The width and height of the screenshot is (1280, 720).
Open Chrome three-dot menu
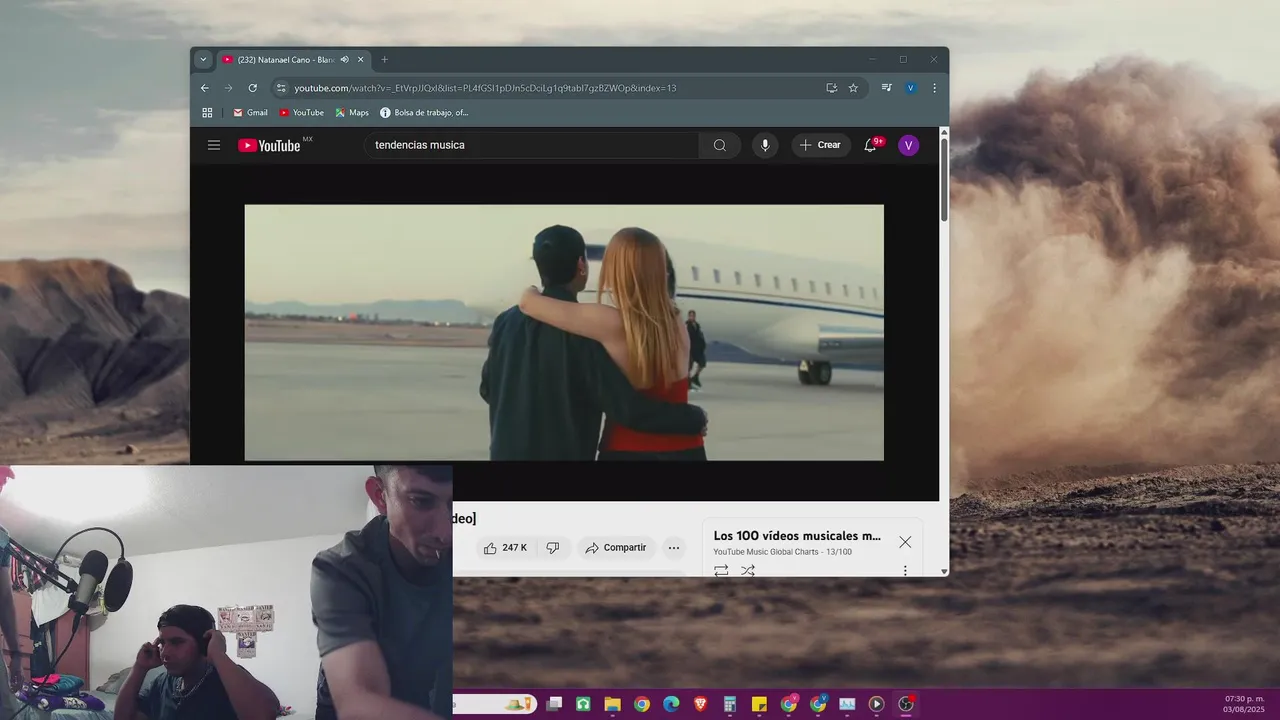pos(935,88)
